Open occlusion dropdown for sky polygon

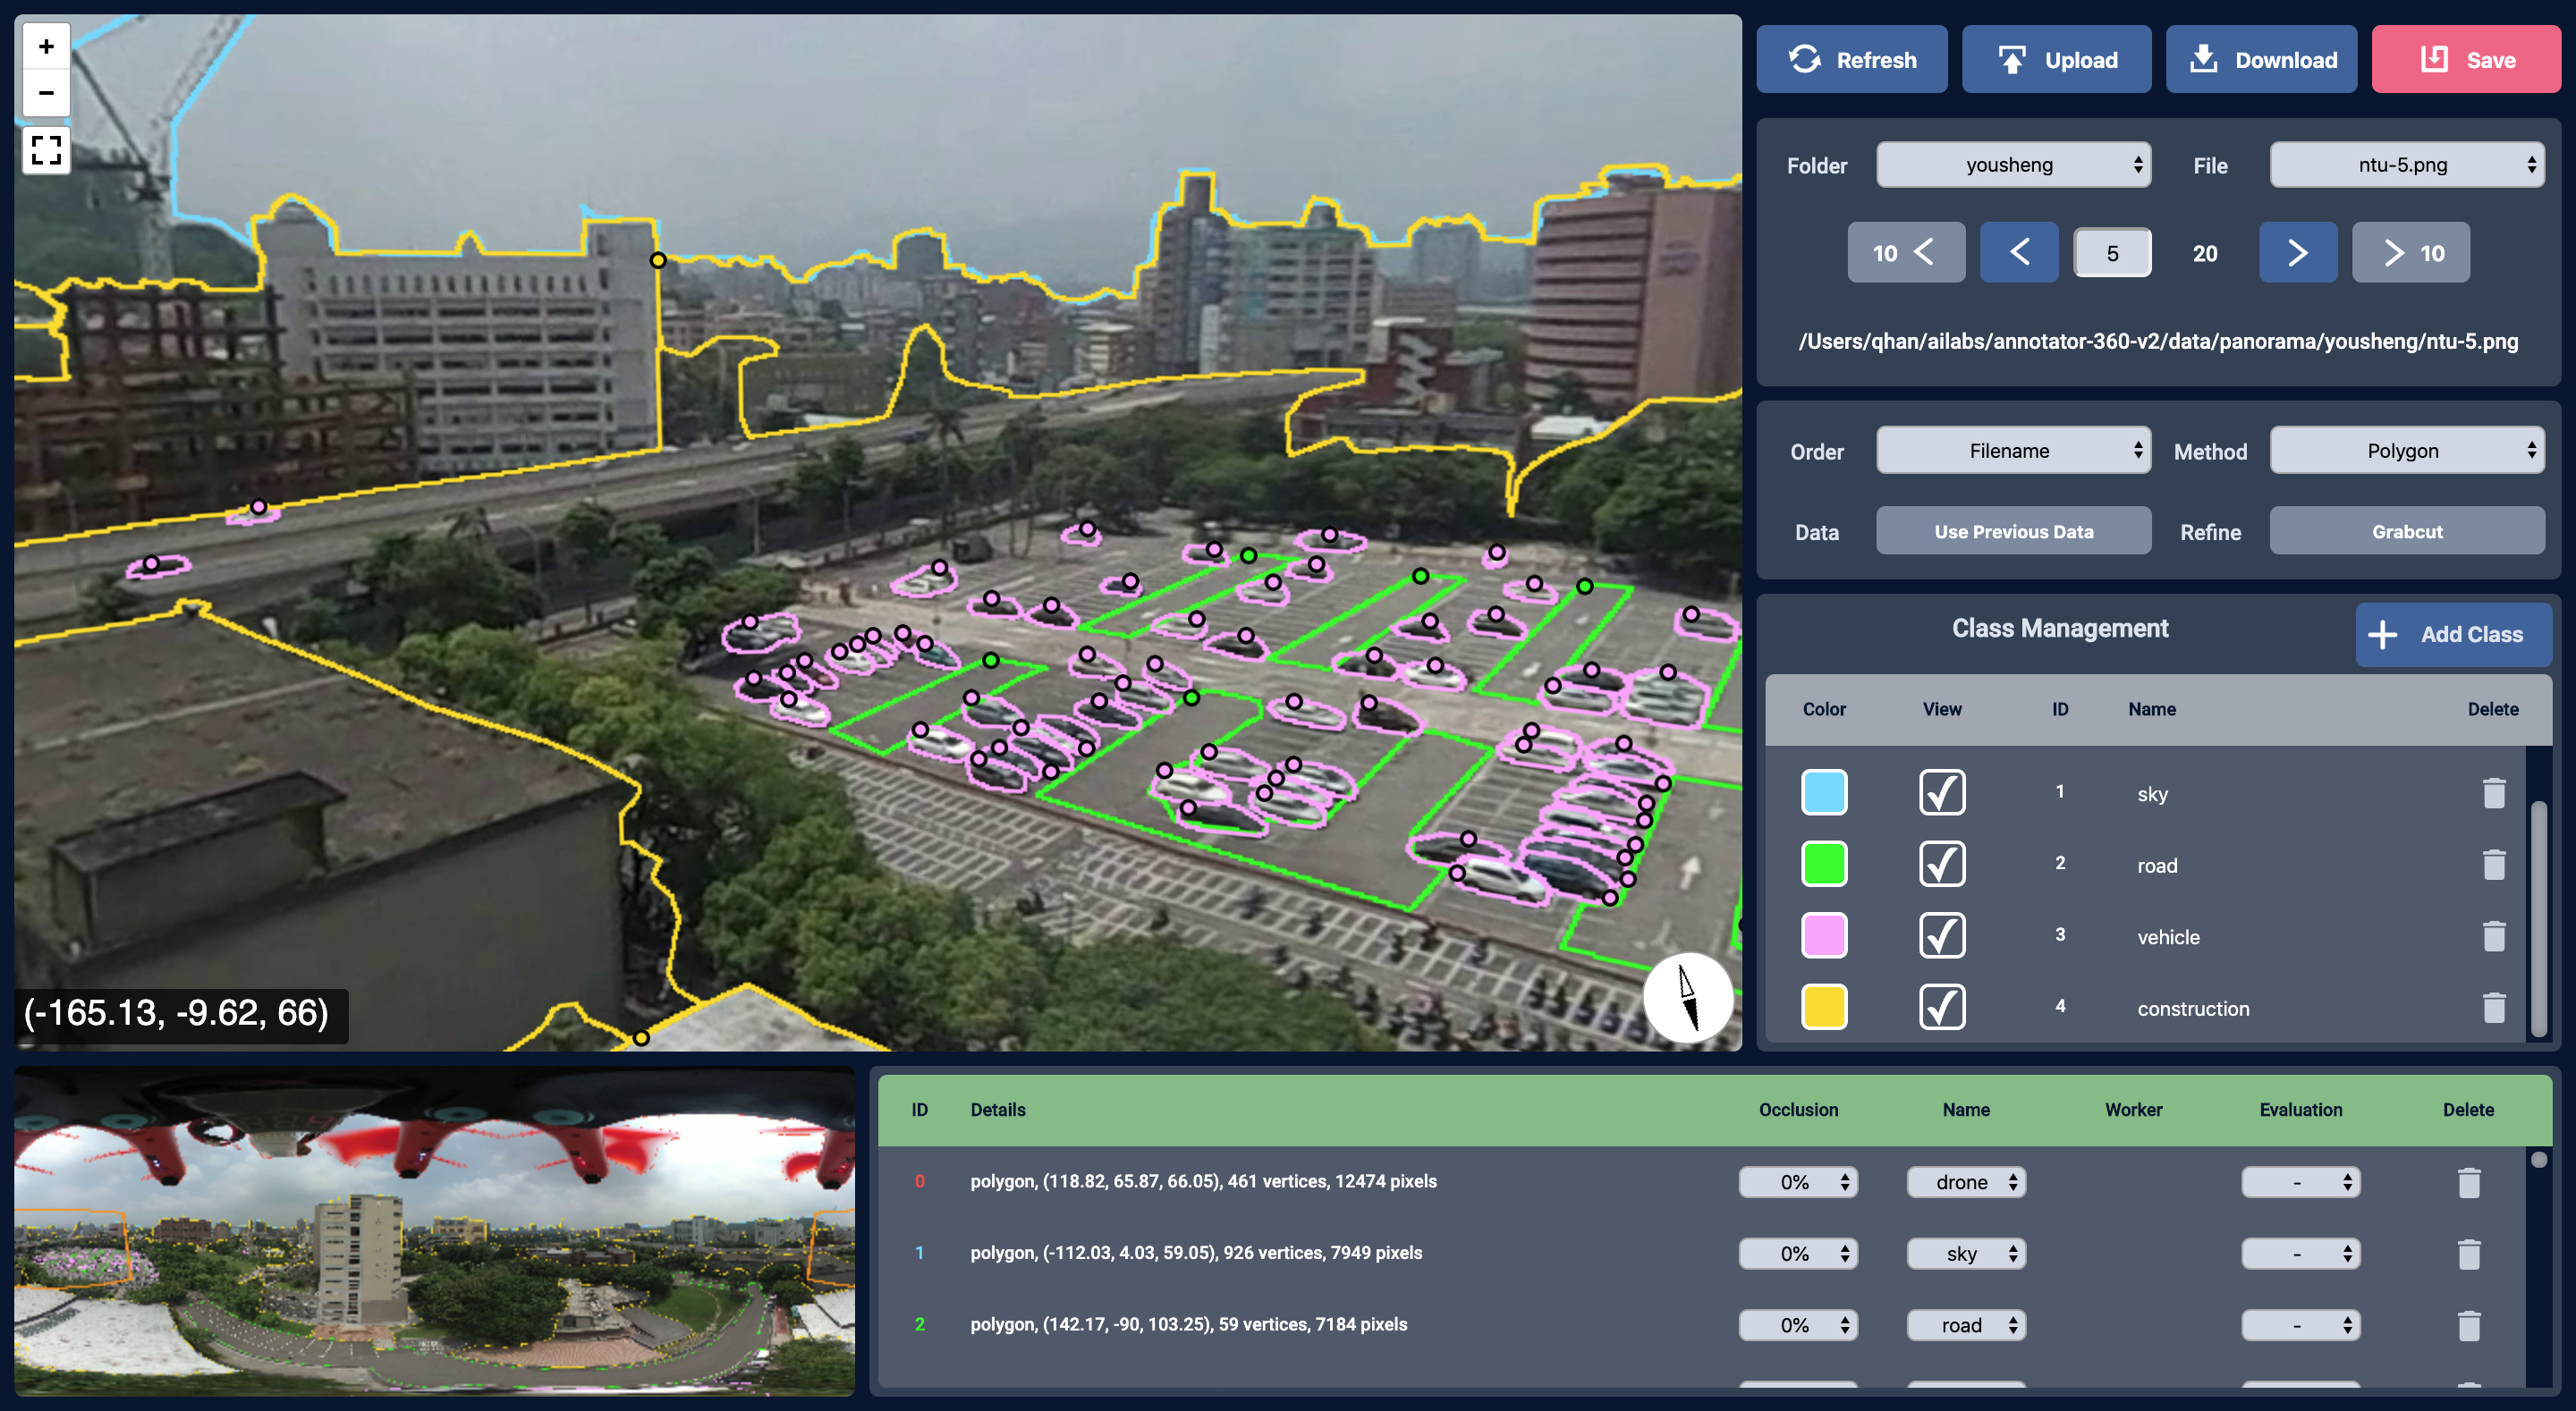point(1797,1253)
